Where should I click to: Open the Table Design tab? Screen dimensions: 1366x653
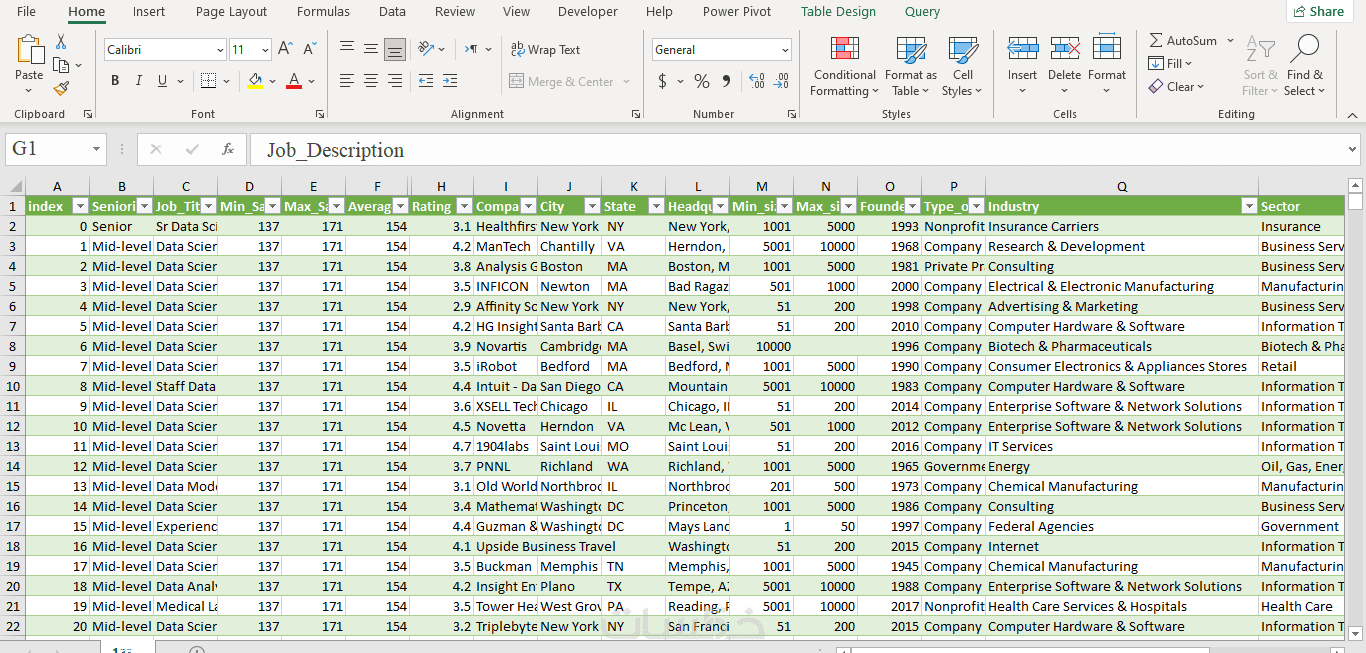[838, 12]
